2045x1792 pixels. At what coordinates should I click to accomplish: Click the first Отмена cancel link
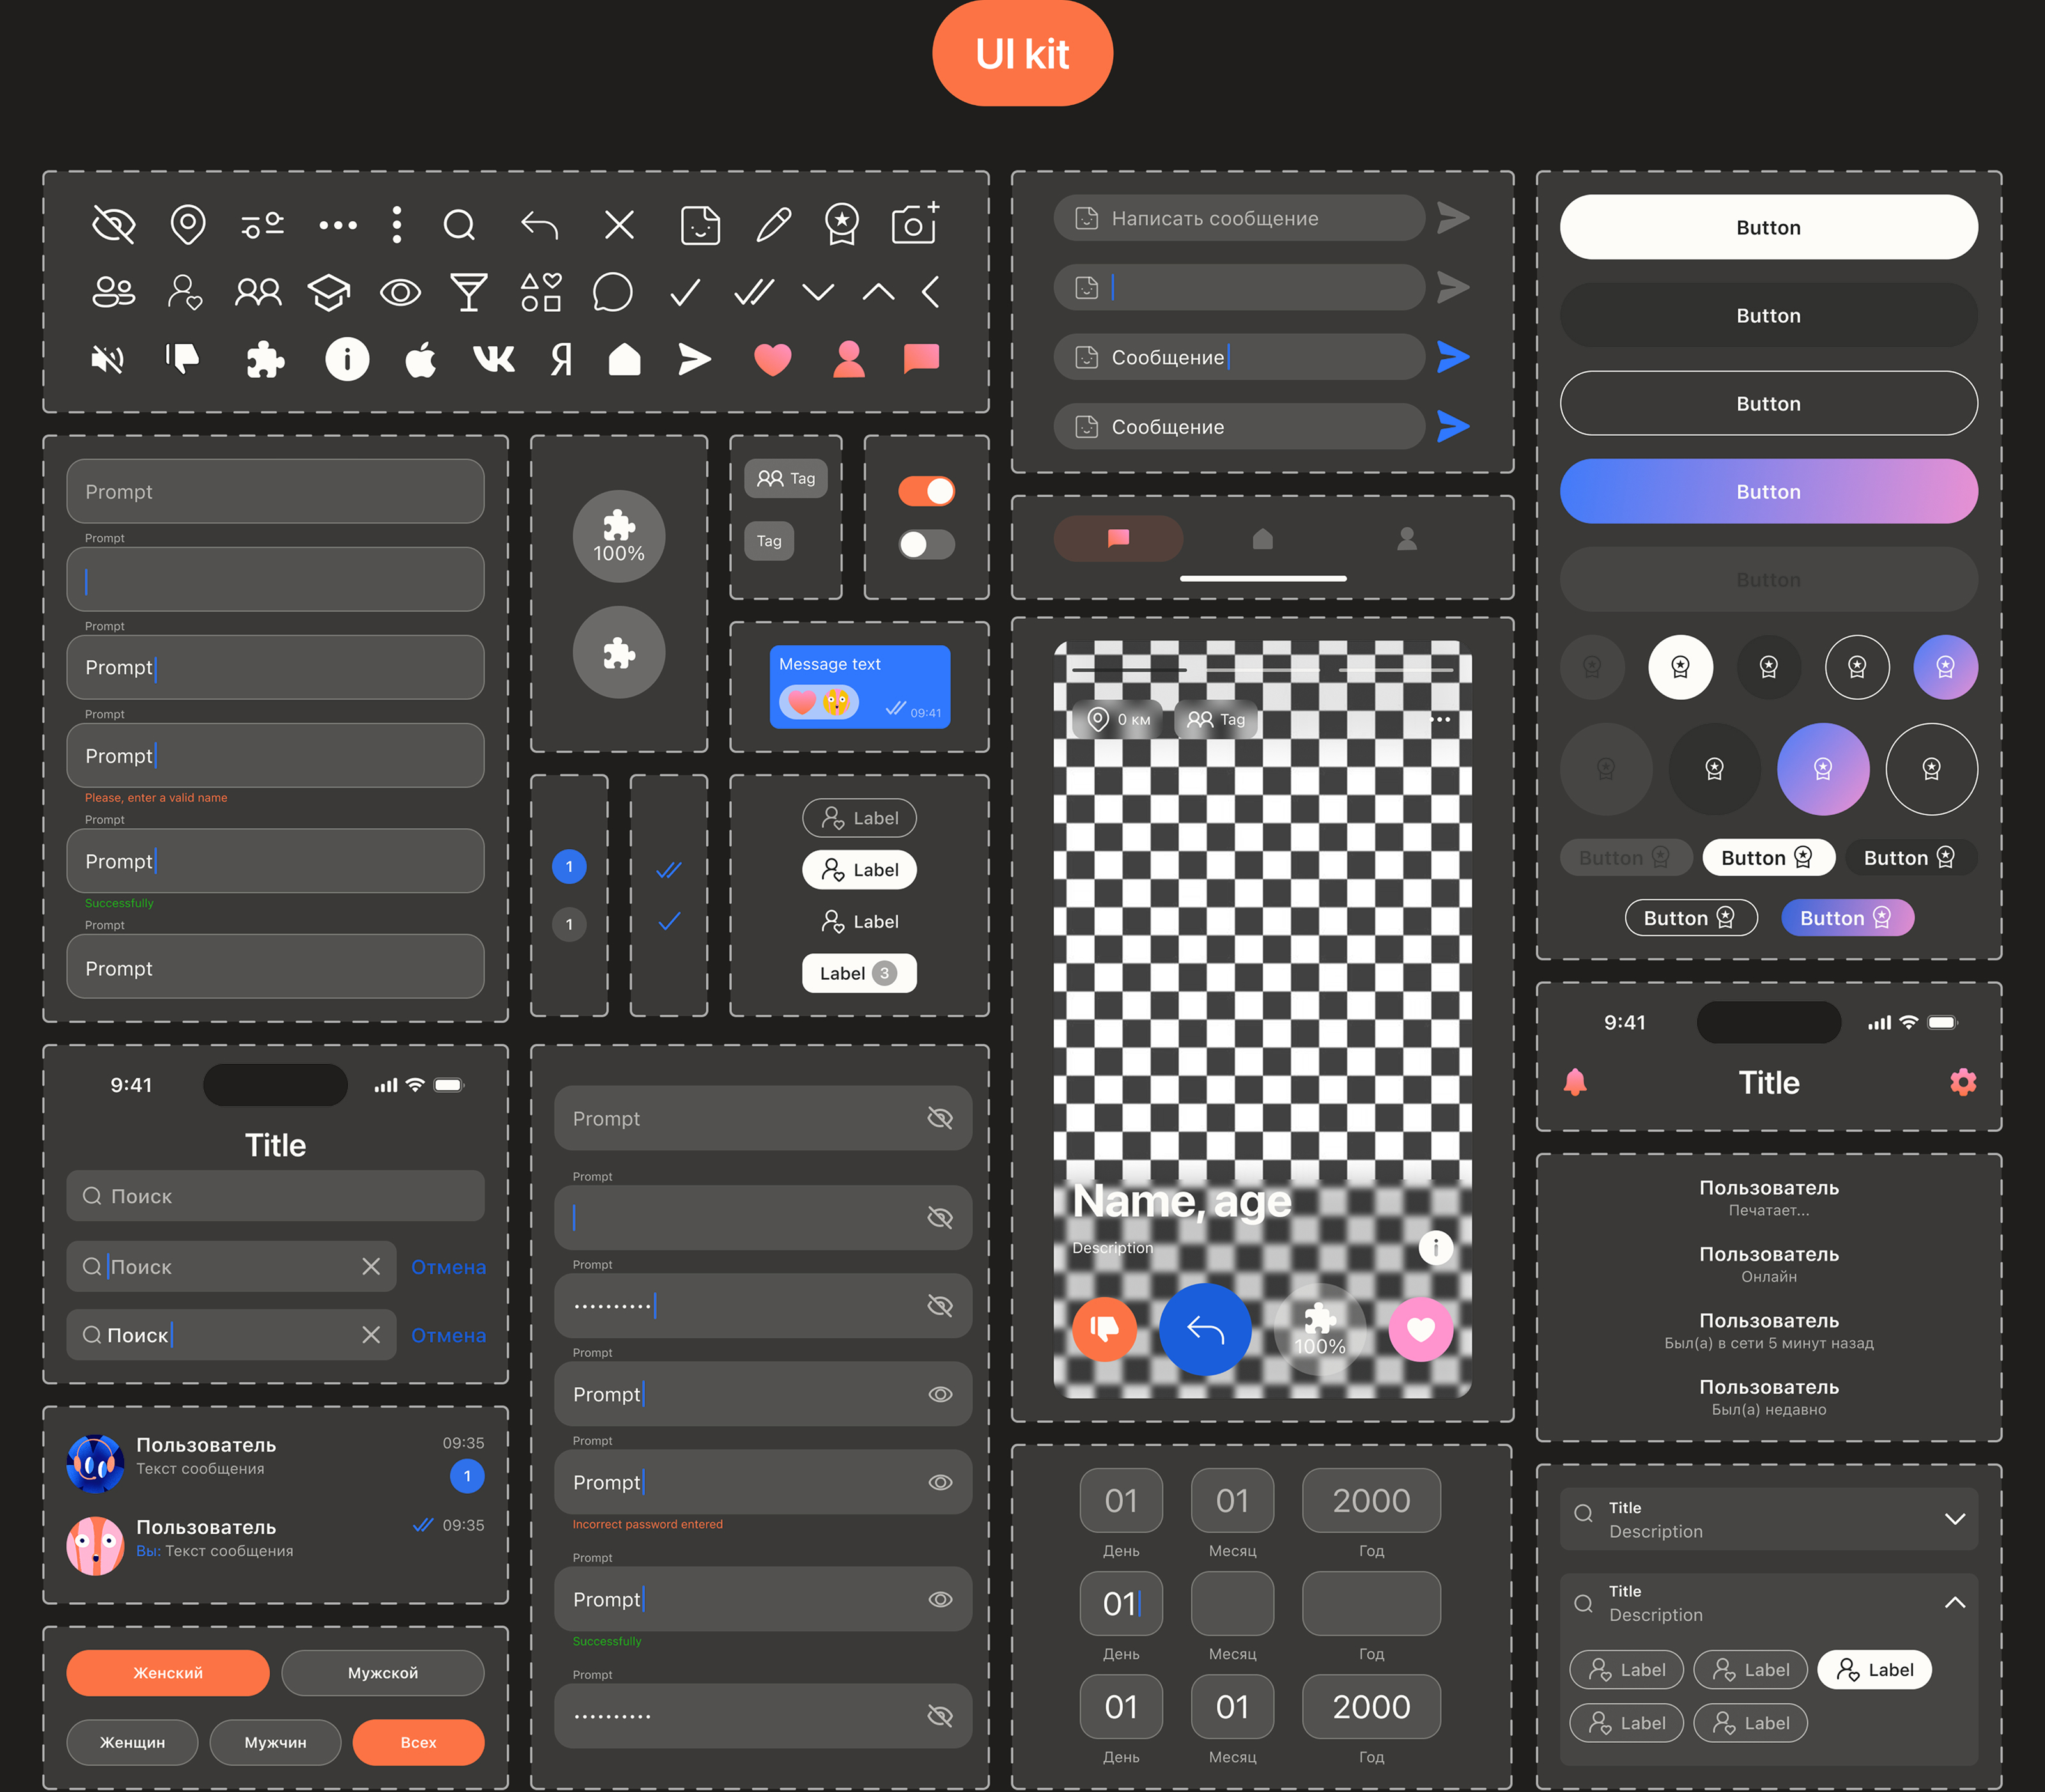coord(448,1267)
